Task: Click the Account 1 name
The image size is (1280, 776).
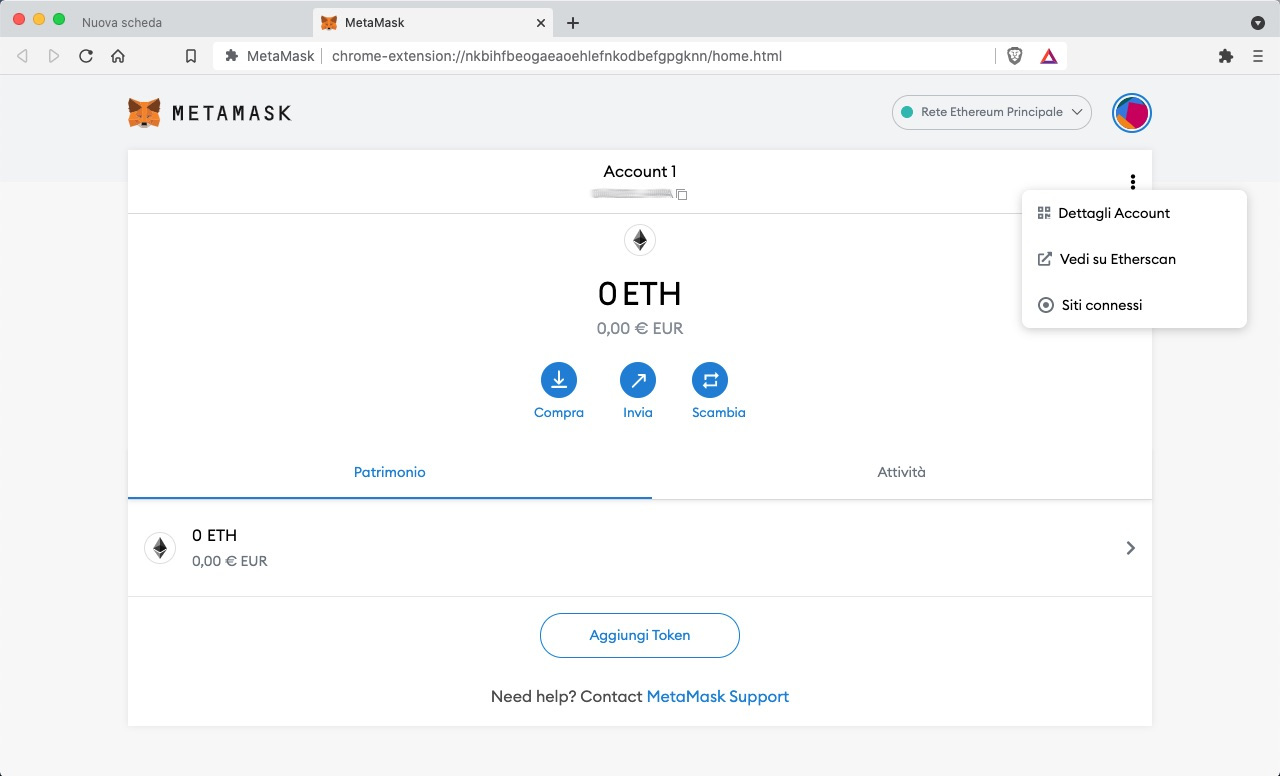Action: (x=640, y=171)
